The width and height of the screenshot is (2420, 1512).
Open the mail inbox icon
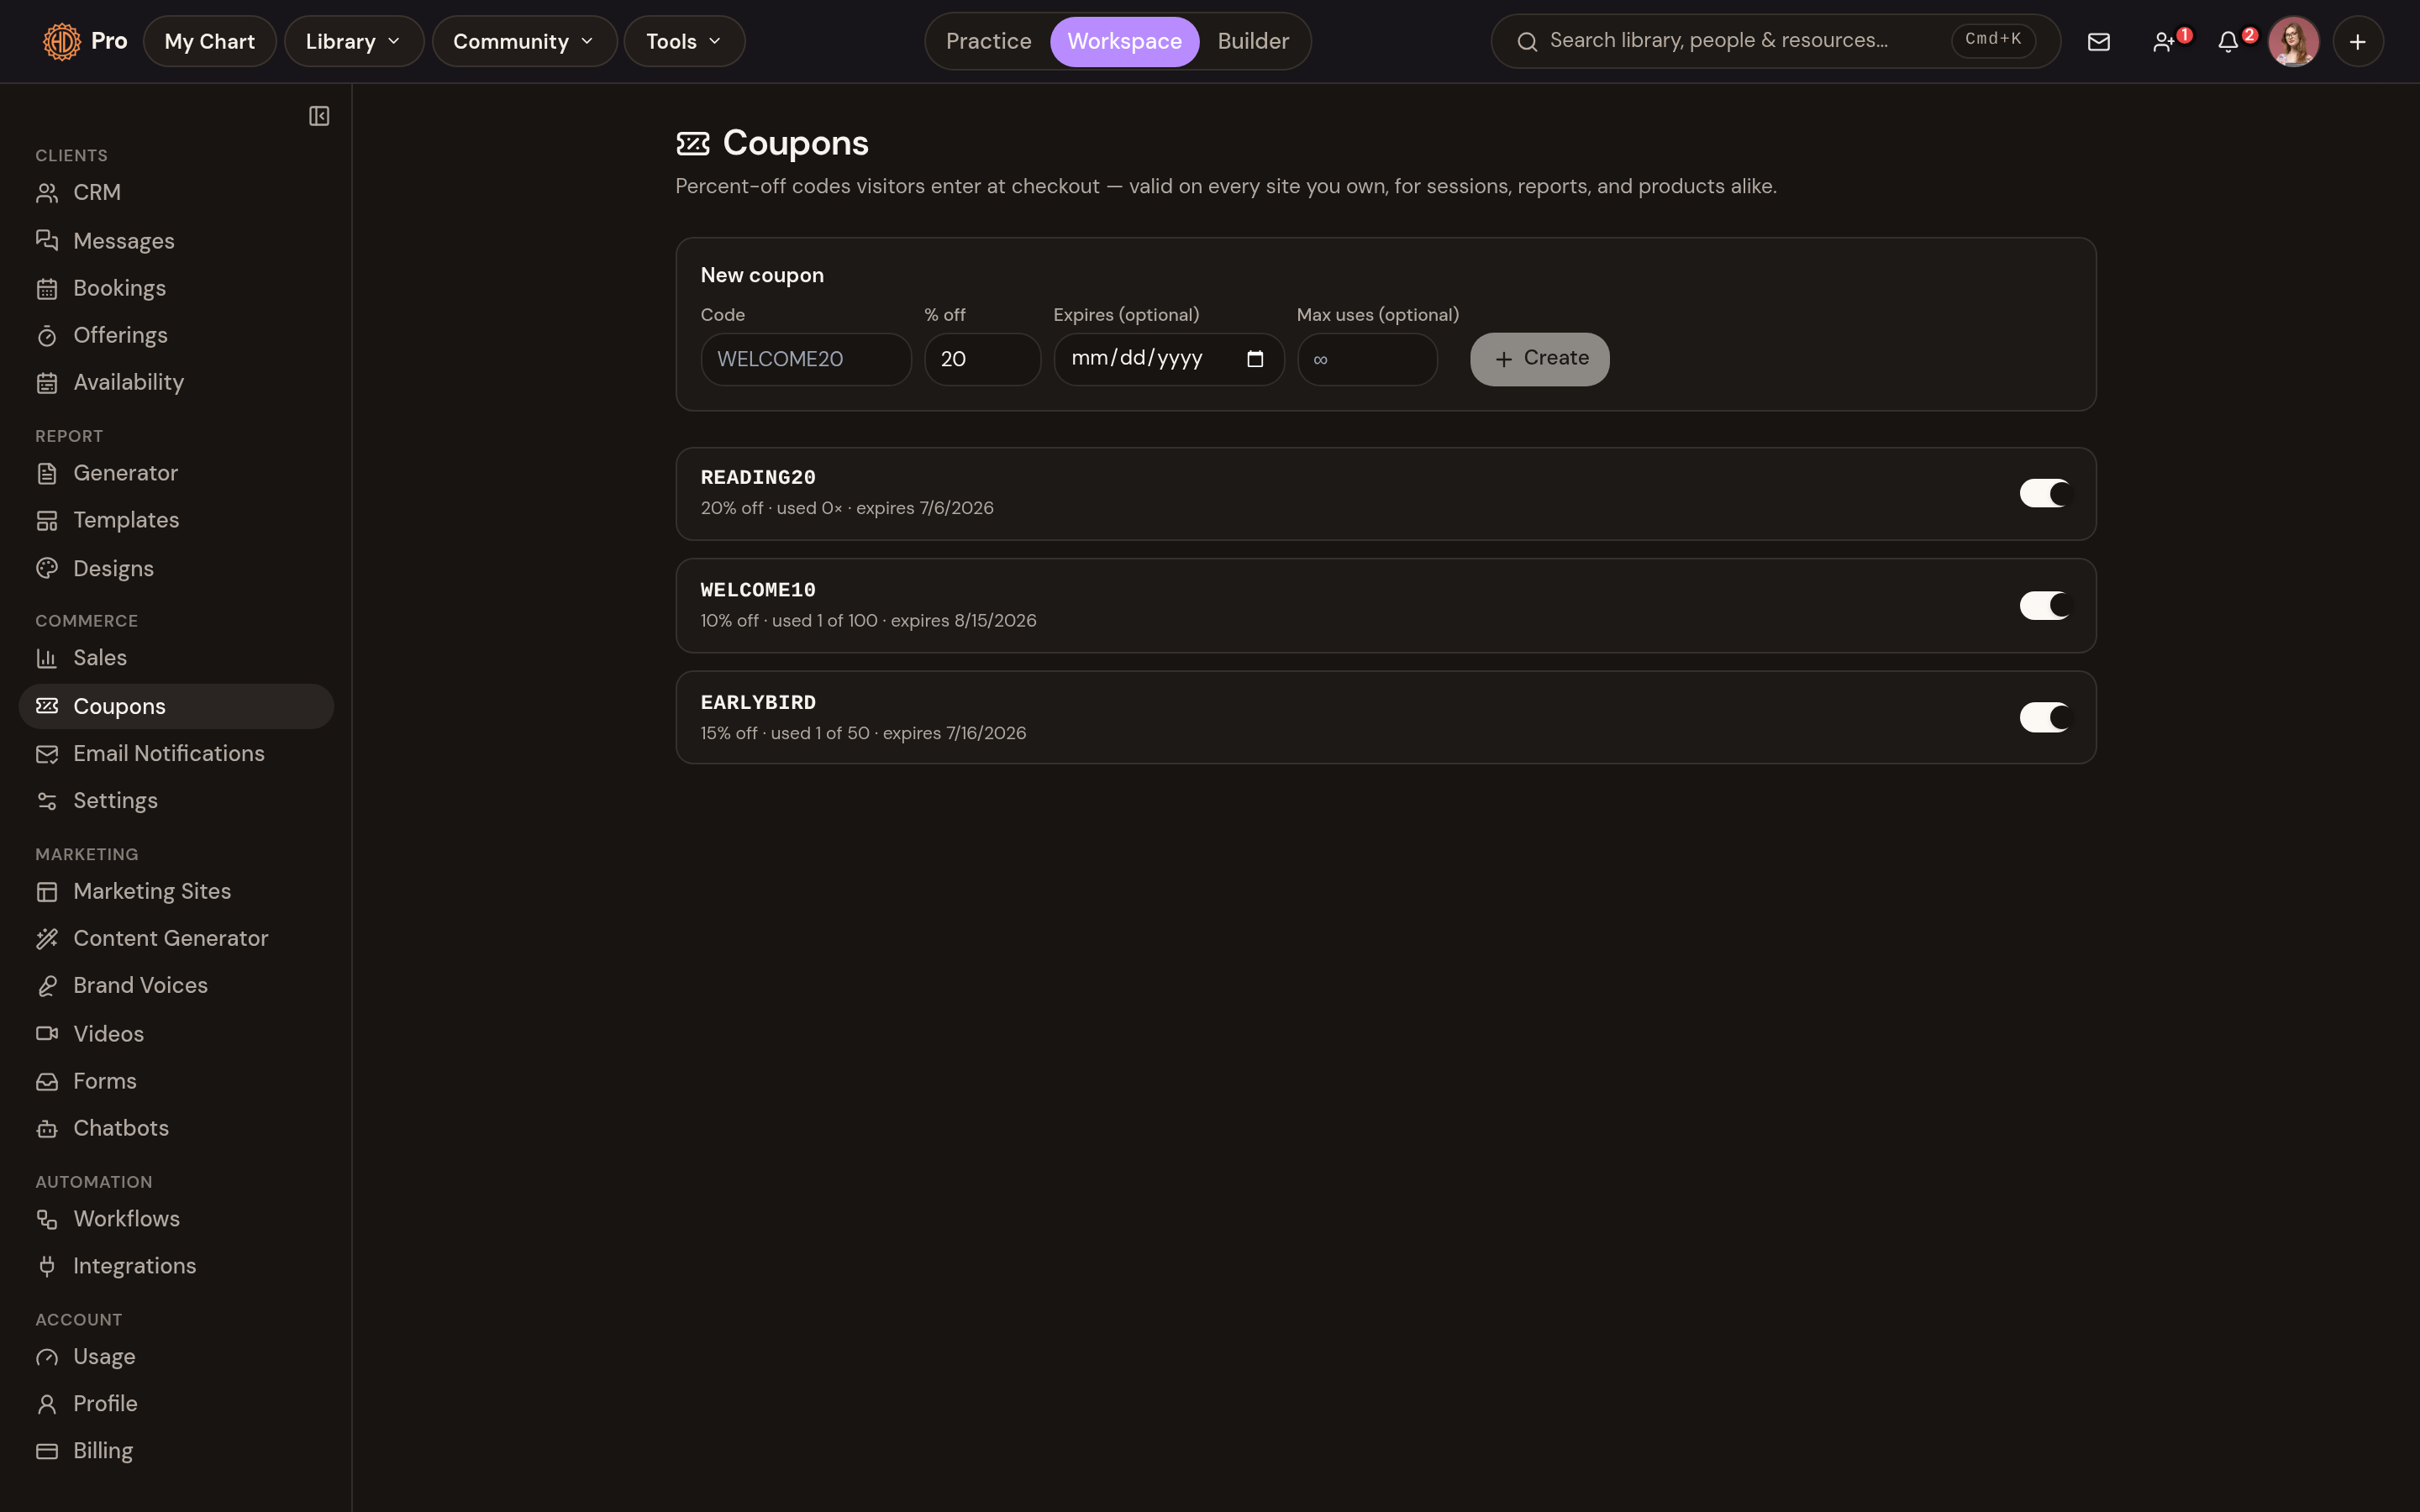coord(2099,42)
